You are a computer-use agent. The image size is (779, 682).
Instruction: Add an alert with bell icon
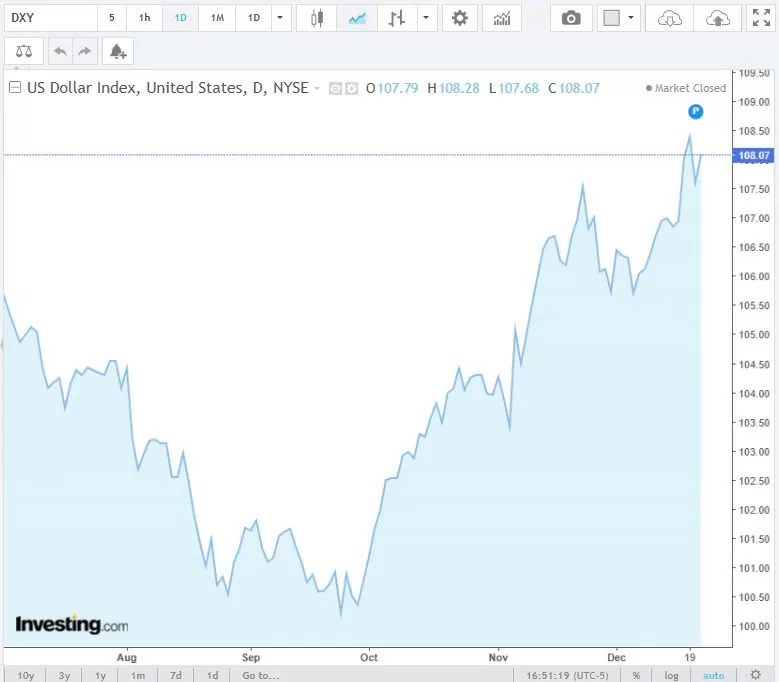(117, 51)
